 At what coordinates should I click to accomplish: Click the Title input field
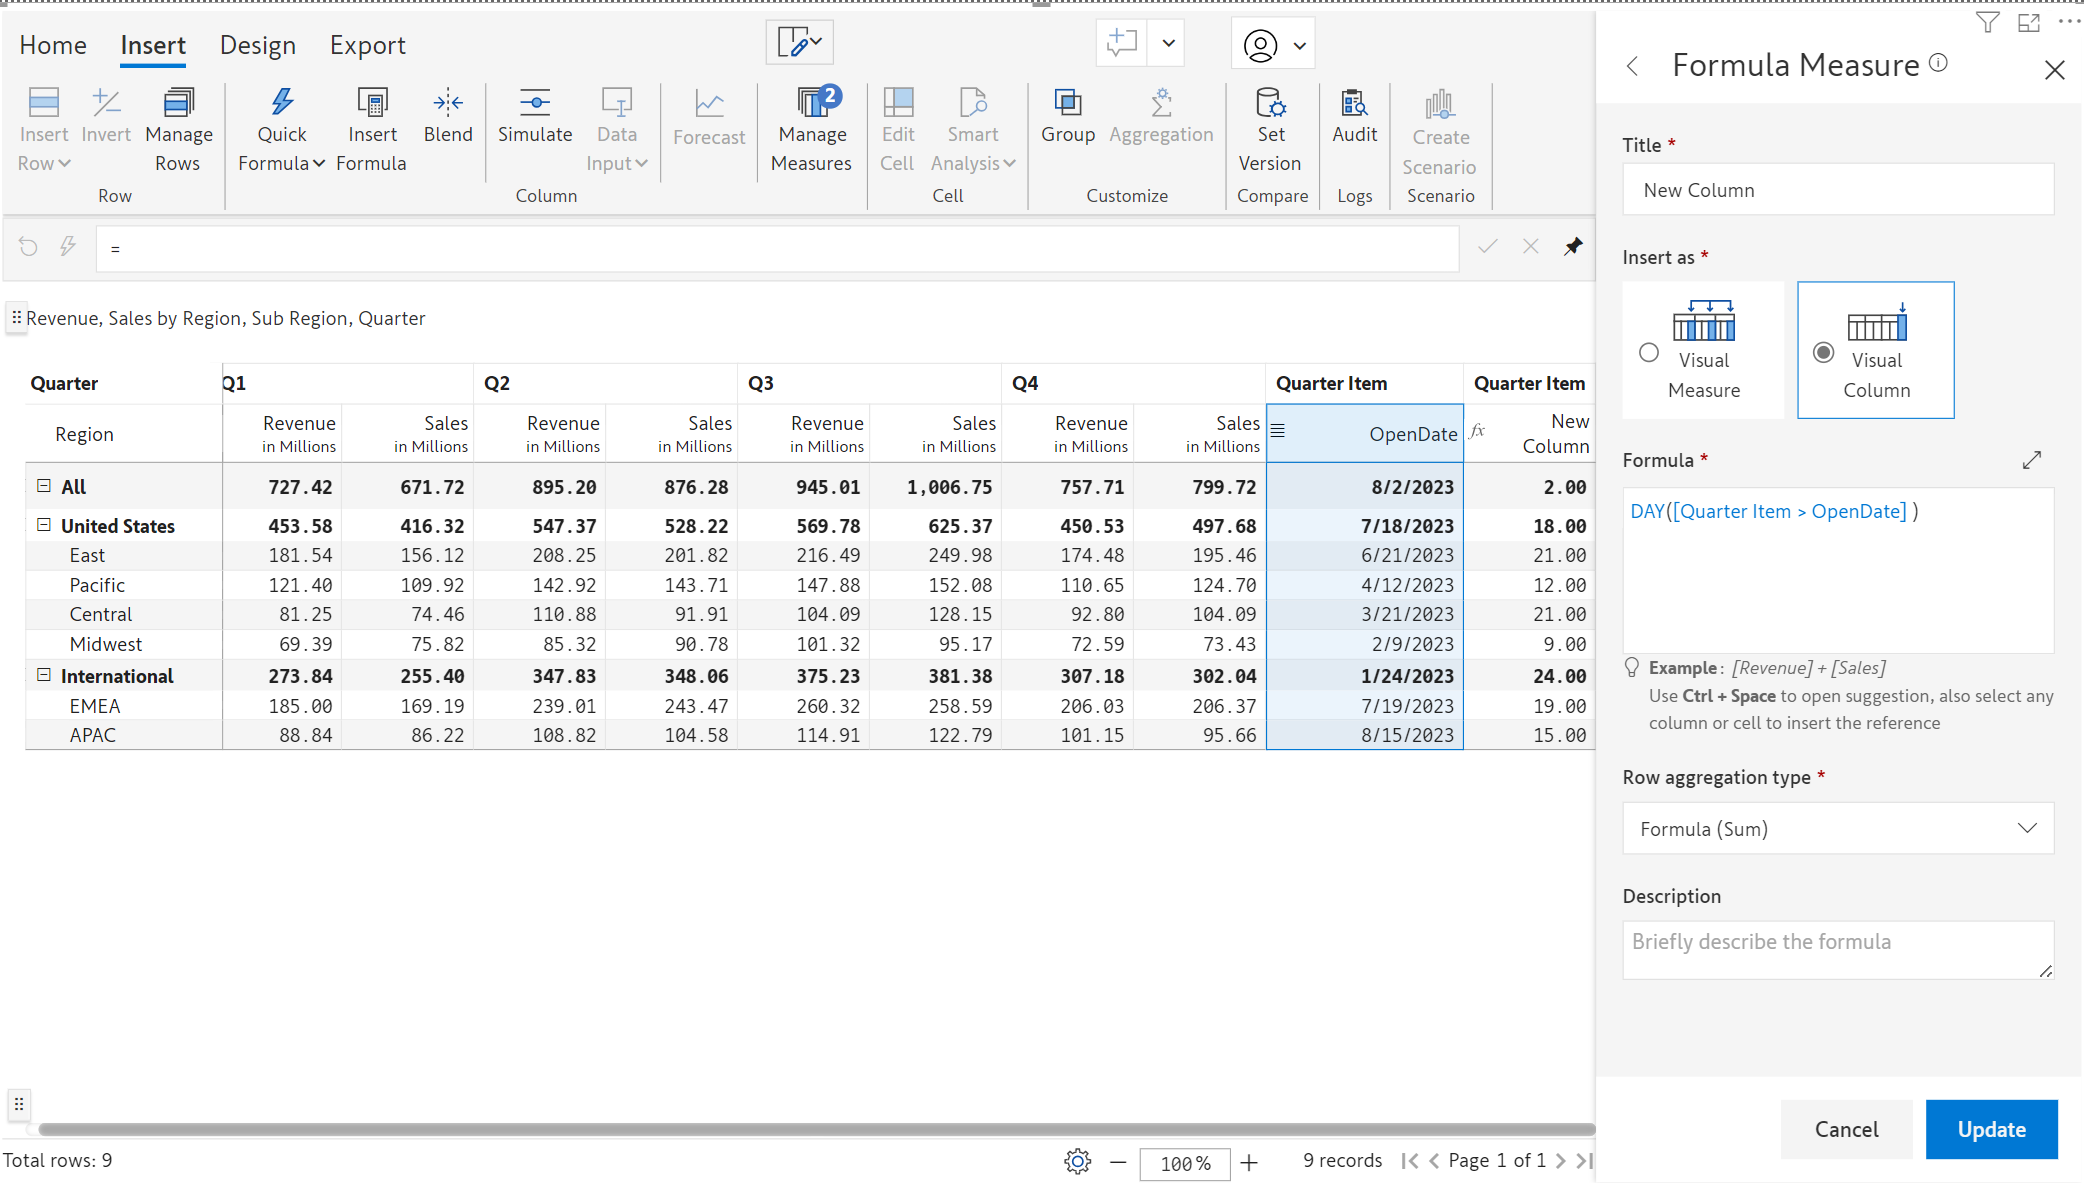tap(1837, 190)
